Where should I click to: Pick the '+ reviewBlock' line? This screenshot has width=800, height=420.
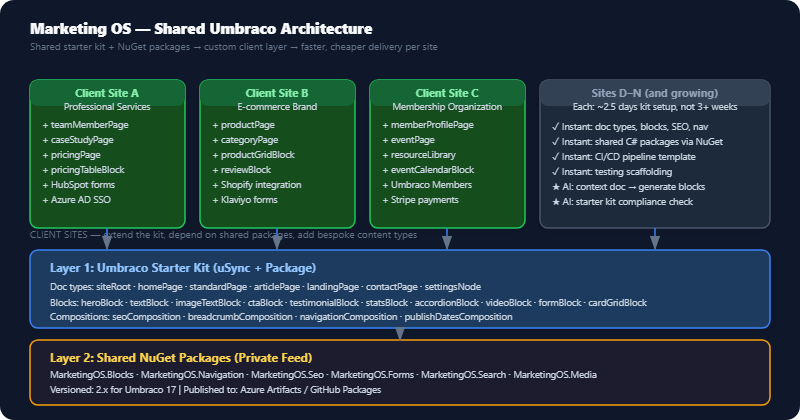(x=242, y=170)
